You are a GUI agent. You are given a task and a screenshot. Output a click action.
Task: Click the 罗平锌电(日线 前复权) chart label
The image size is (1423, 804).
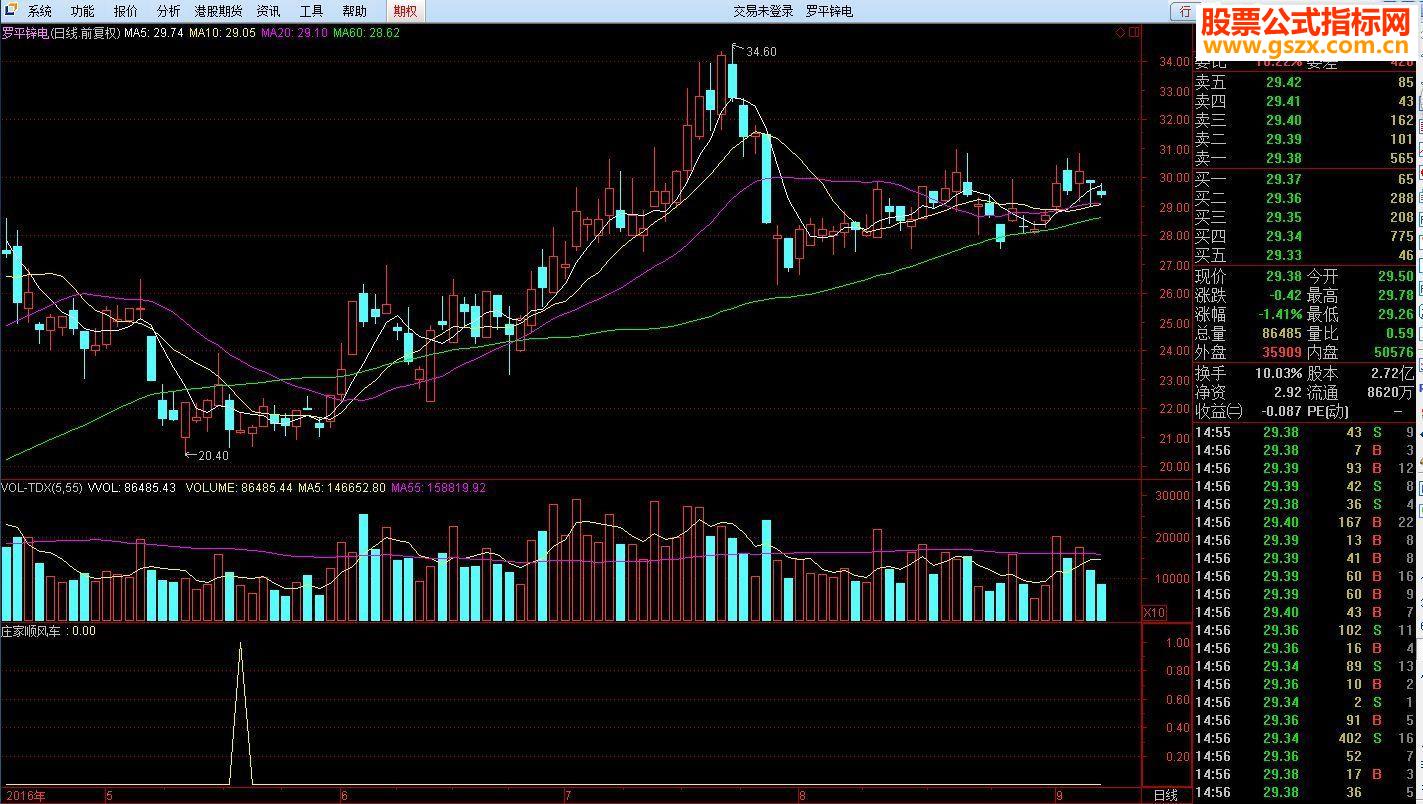(61, 33)
